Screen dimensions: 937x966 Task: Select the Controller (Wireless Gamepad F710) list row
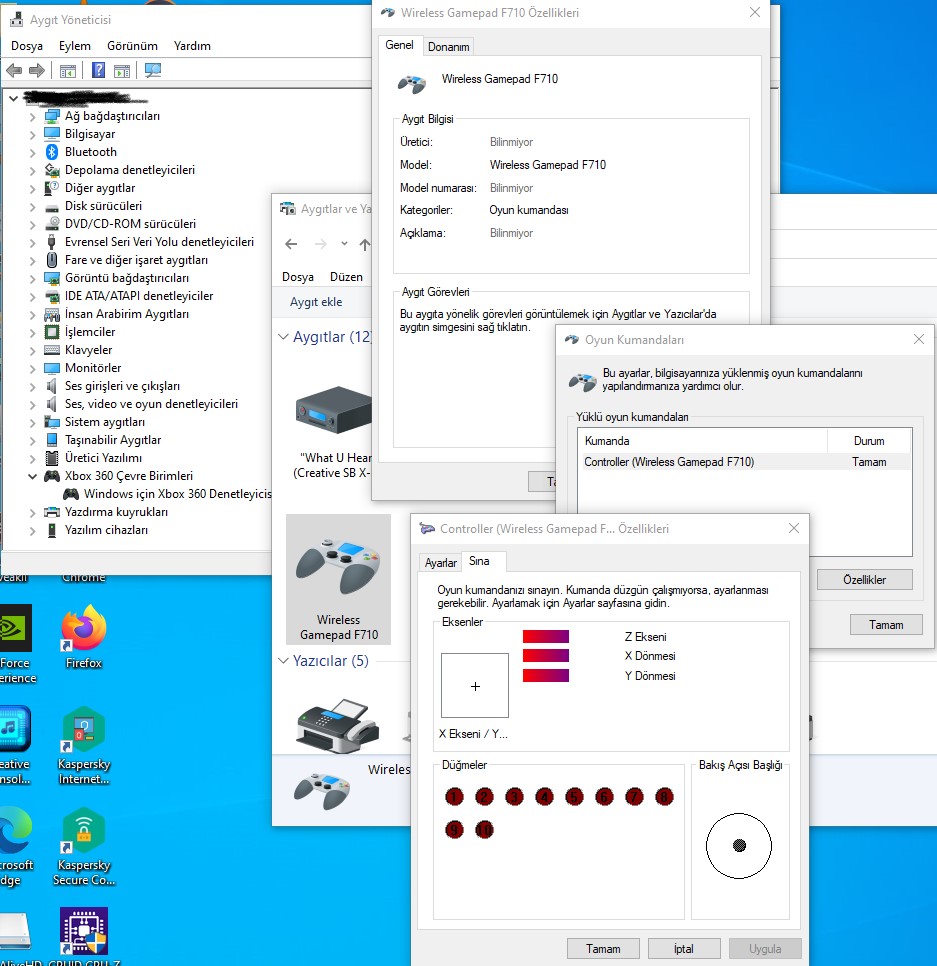coord(745,462)
